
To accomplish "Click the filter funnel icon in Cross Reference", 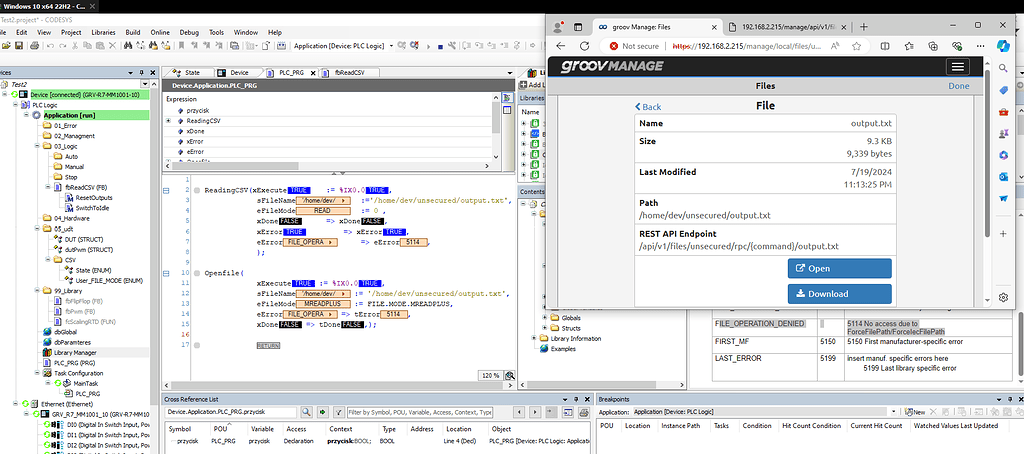I will coord(339,412).
